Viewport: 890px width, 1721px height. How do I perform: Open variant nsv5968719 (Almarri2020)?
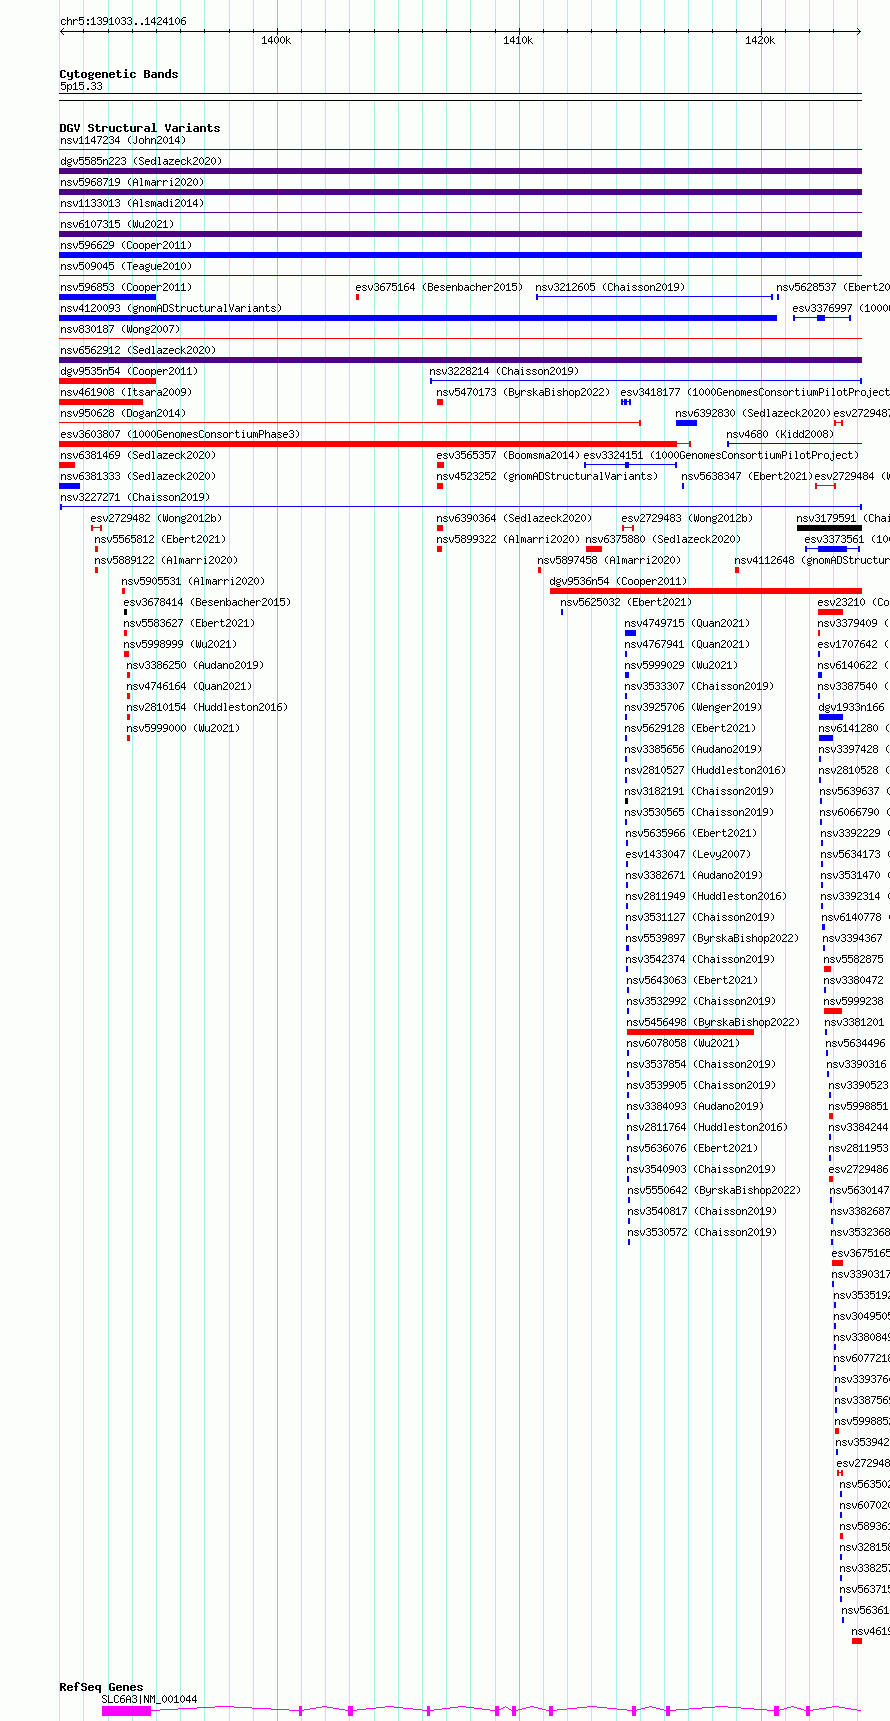click(132, 183)
